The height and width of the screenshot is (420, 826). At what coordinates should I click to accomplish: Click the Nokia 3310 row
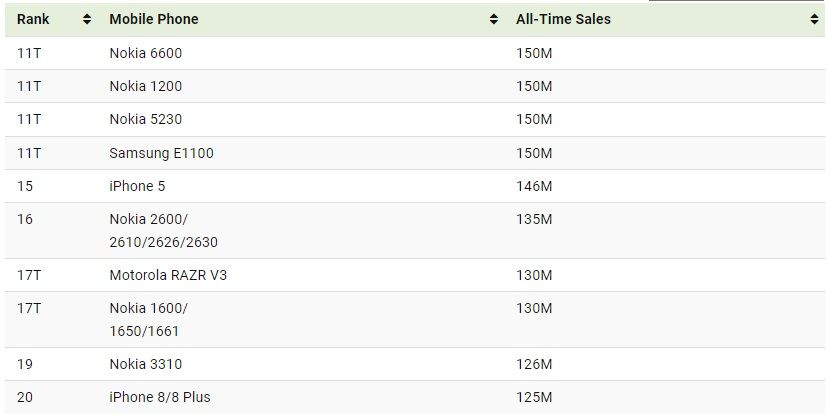tap(413, 364)
